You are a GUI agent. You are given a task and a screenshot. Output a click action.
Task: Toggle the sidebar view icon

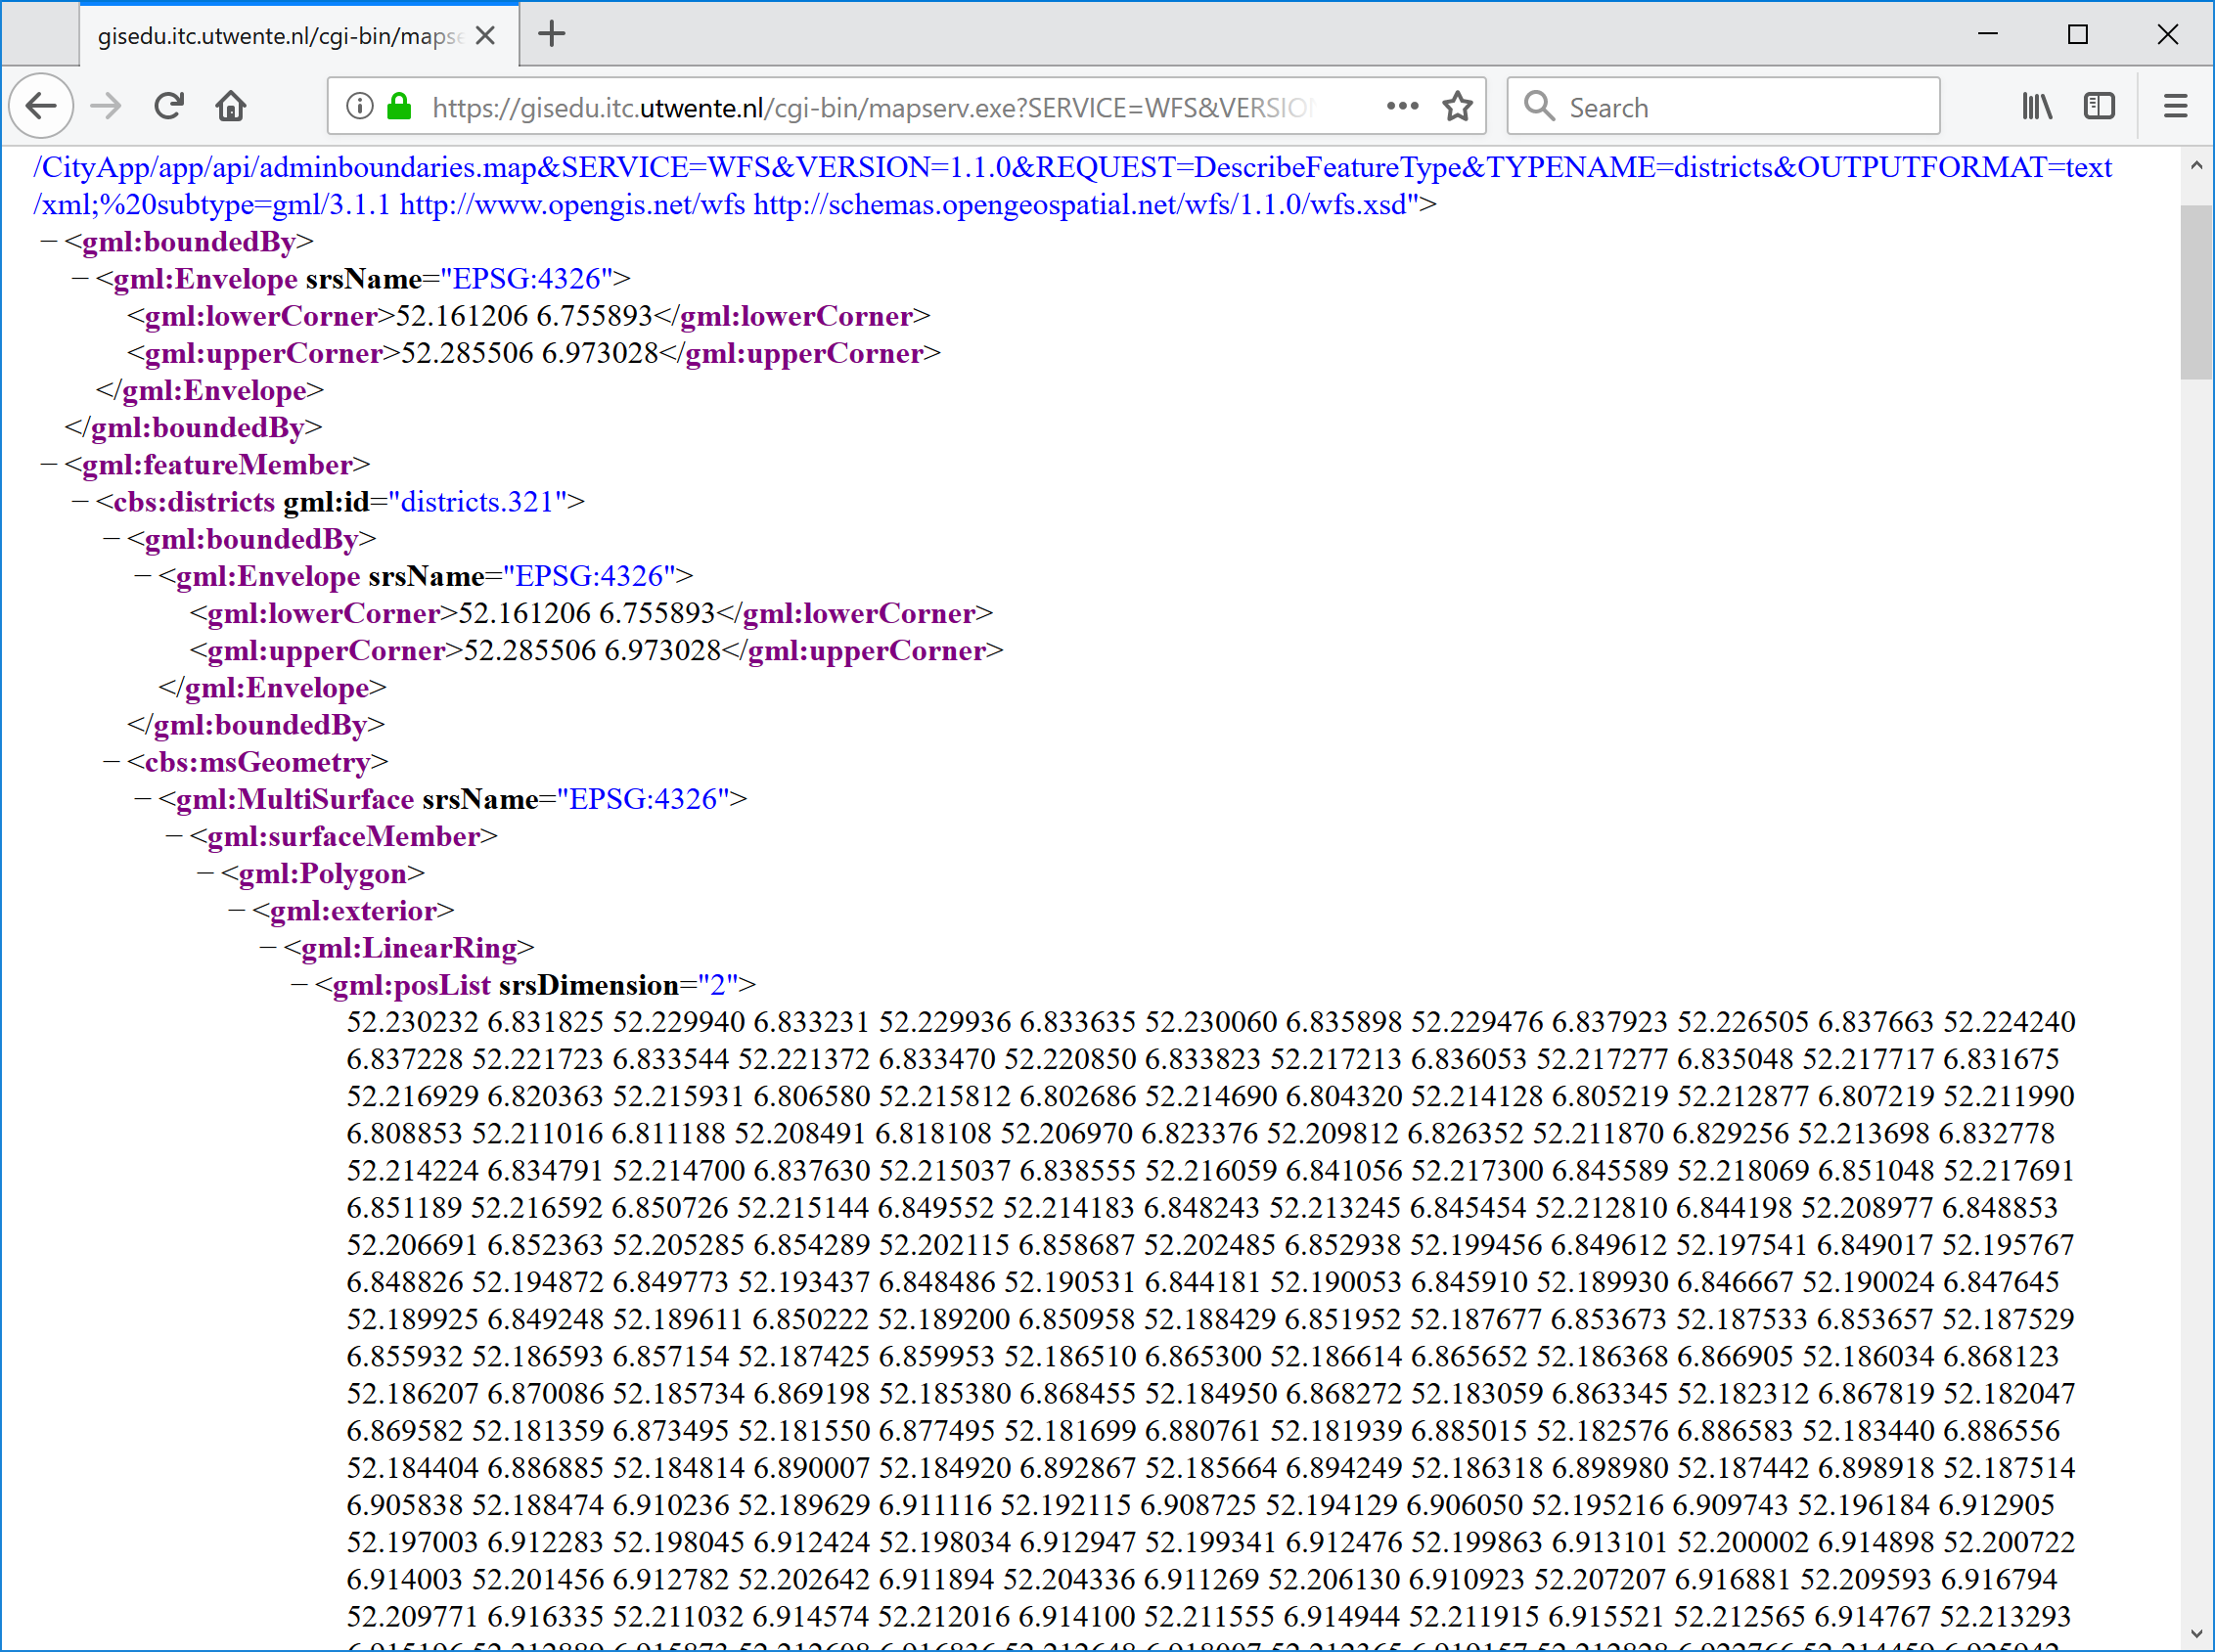pos(2099,106)
